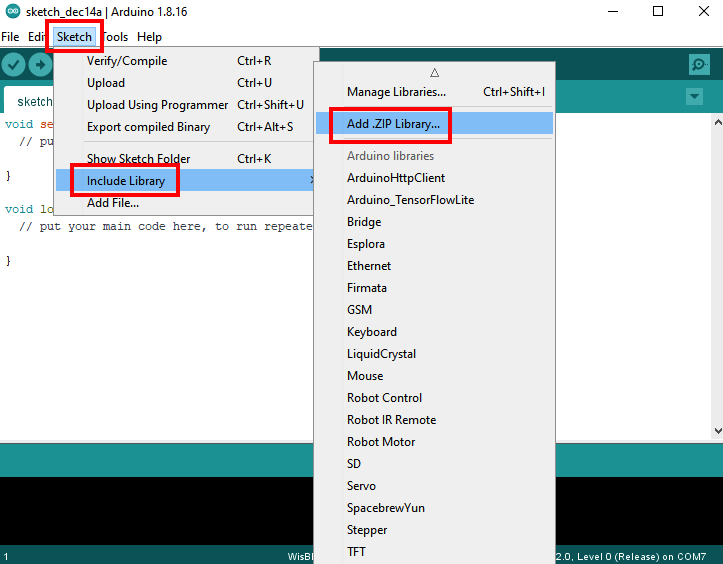Choose Upload from the Sketch menu

[x=184, y=83]
